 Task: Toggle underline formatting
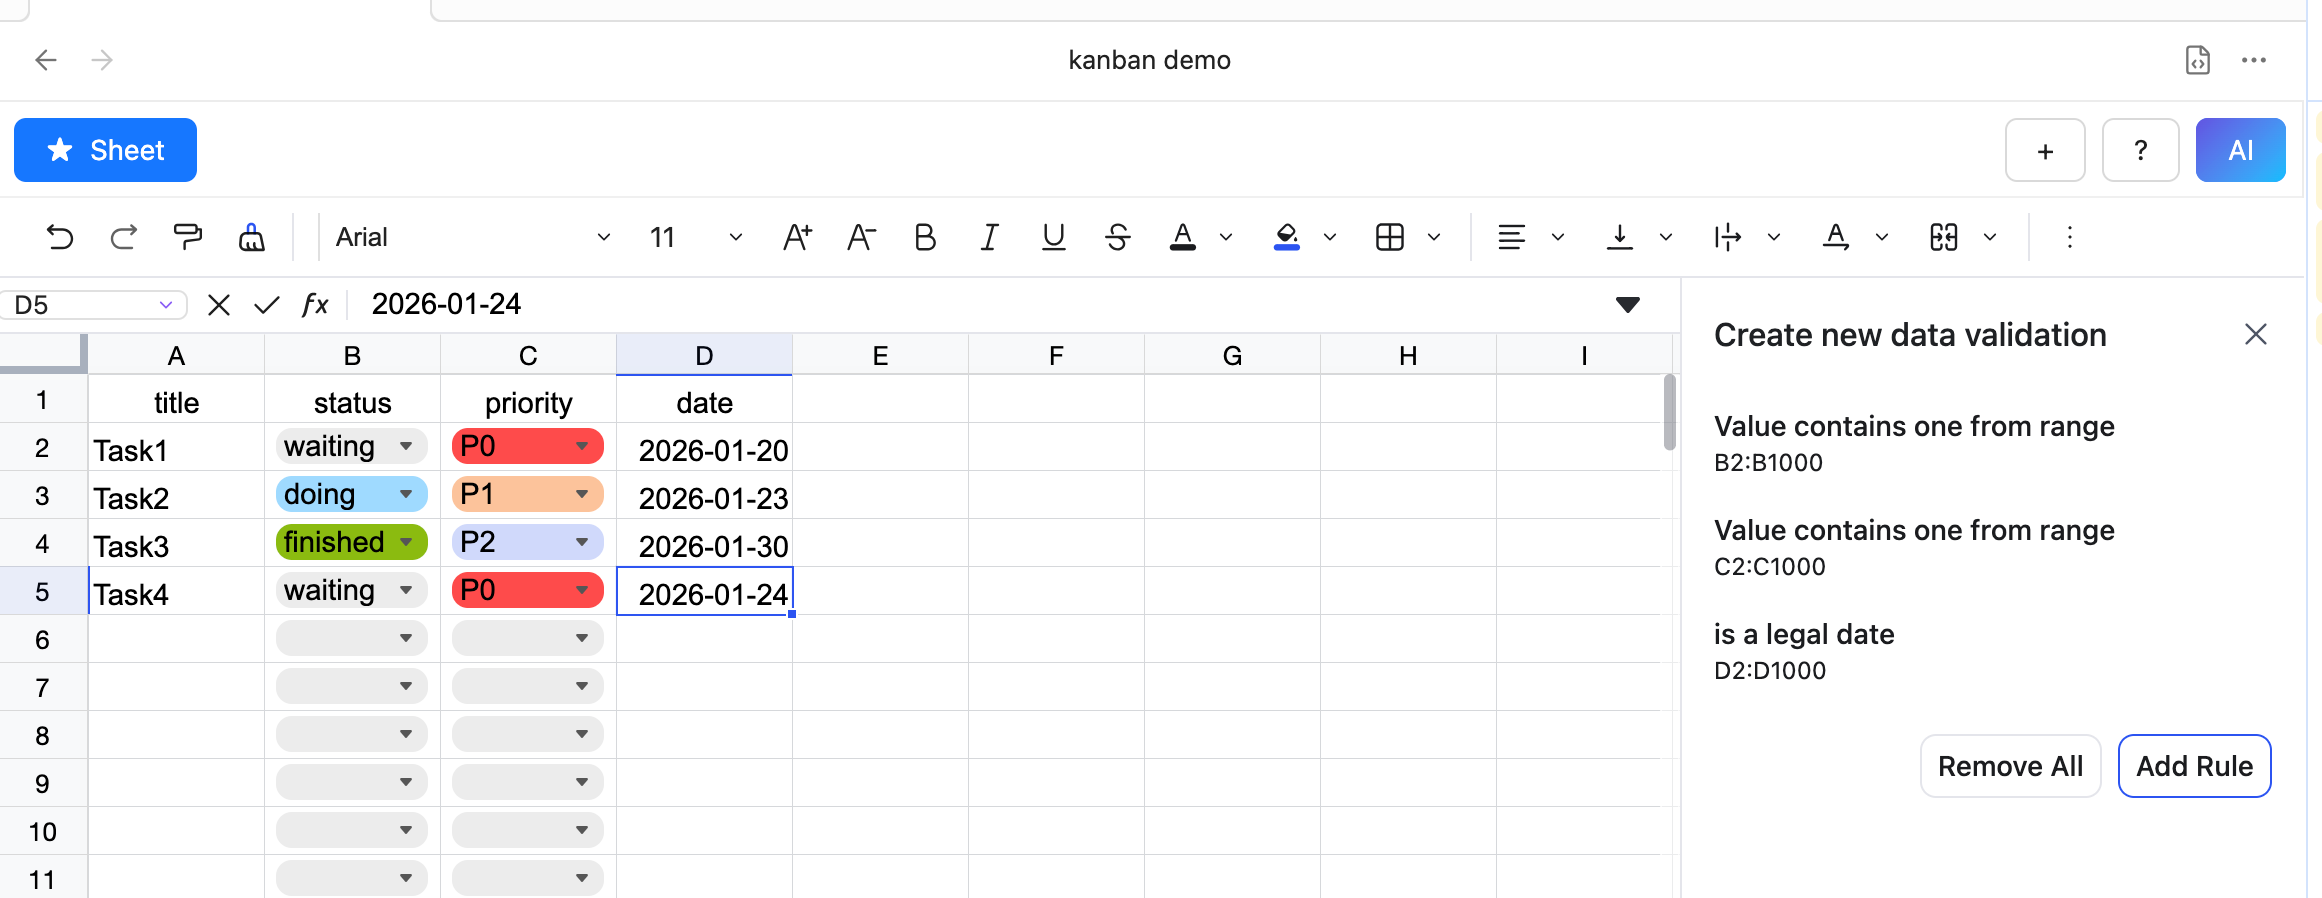pyautogui.click(x=1053, y=237)
